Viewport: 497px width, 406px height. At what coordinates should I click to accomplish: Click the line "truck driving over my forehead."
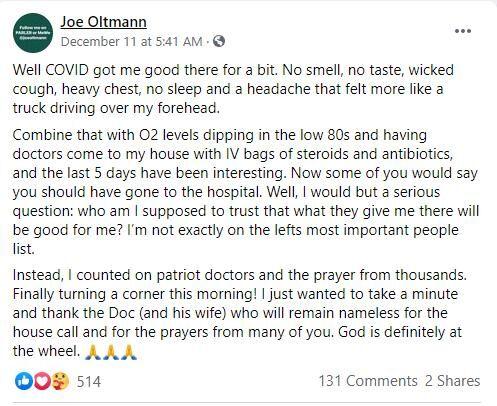click(116, 108)
